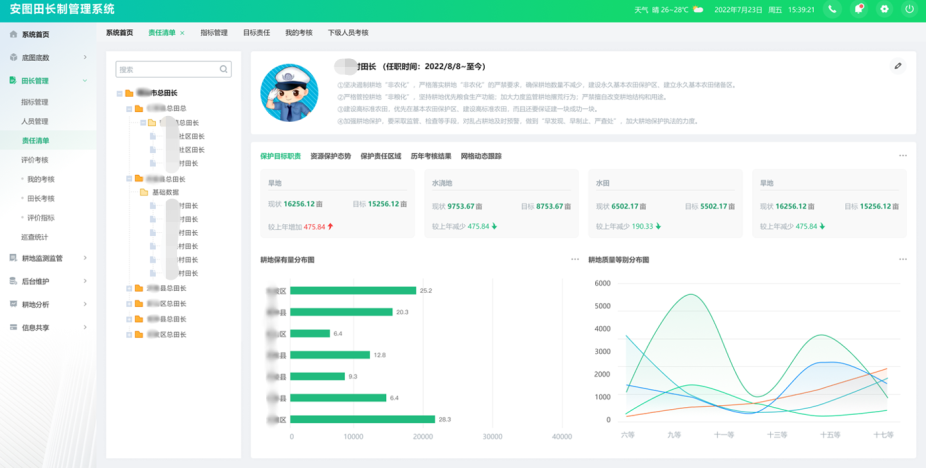Close the 责任清单 tab
The height and width of the screenshot is (468, 926).
pos(182,33)
